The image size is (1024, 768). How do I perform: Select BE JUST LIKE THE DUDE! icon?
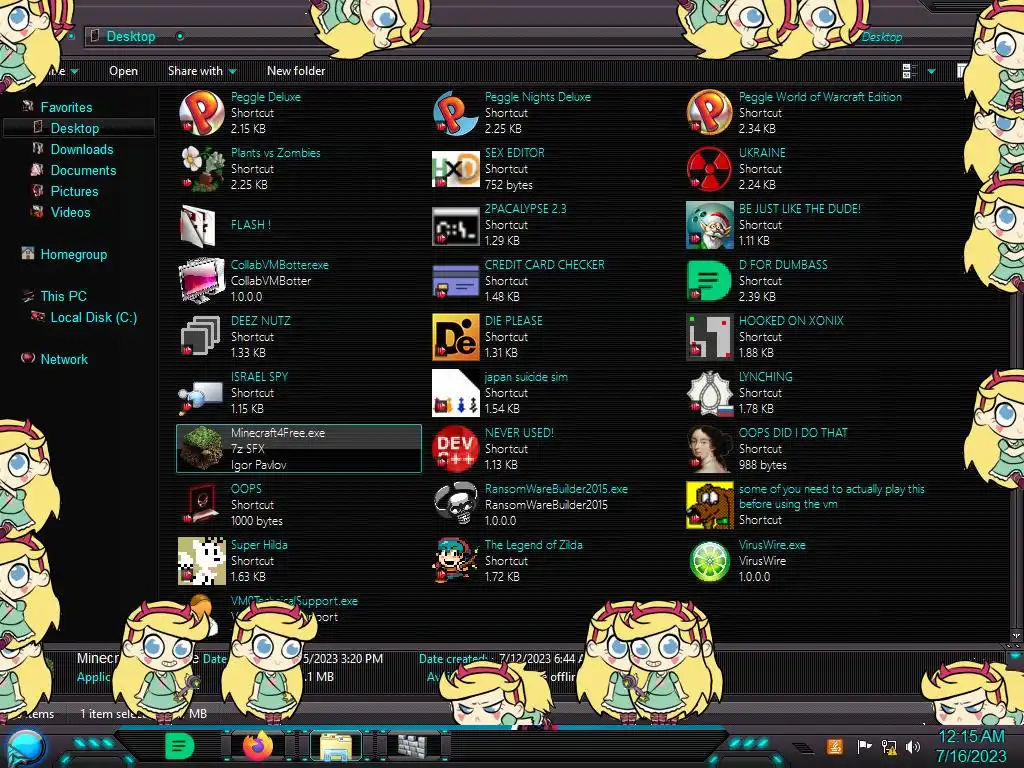tap(710, 225)
